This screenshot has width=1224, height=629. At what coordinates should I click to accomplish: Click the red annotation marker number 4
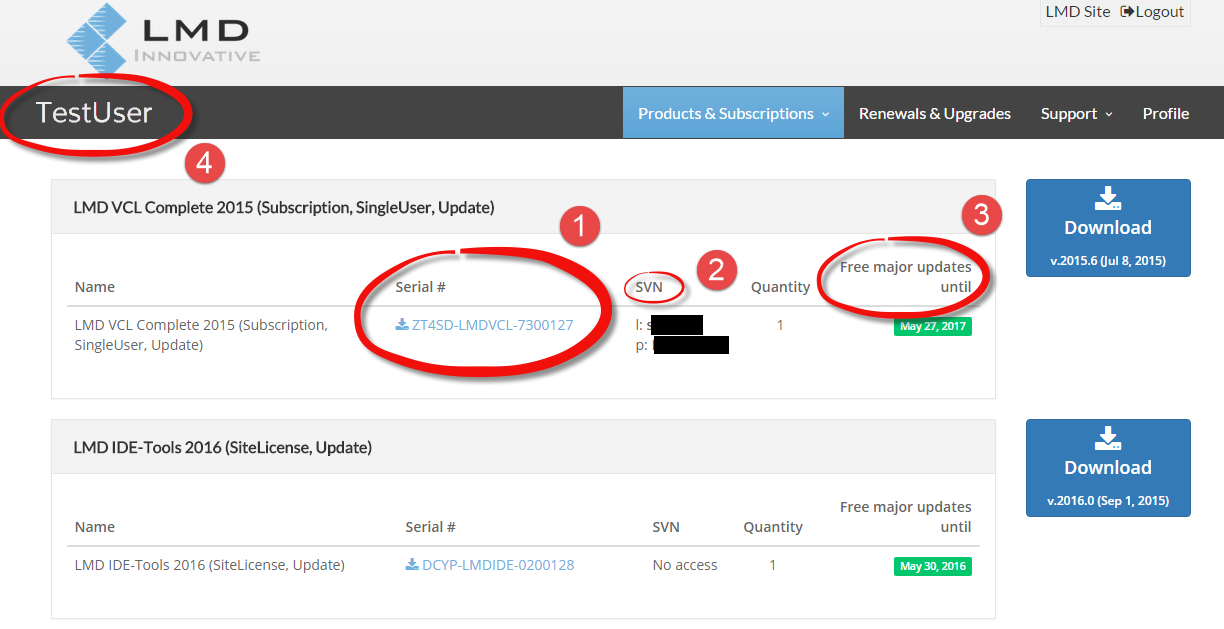click(204, 163)
